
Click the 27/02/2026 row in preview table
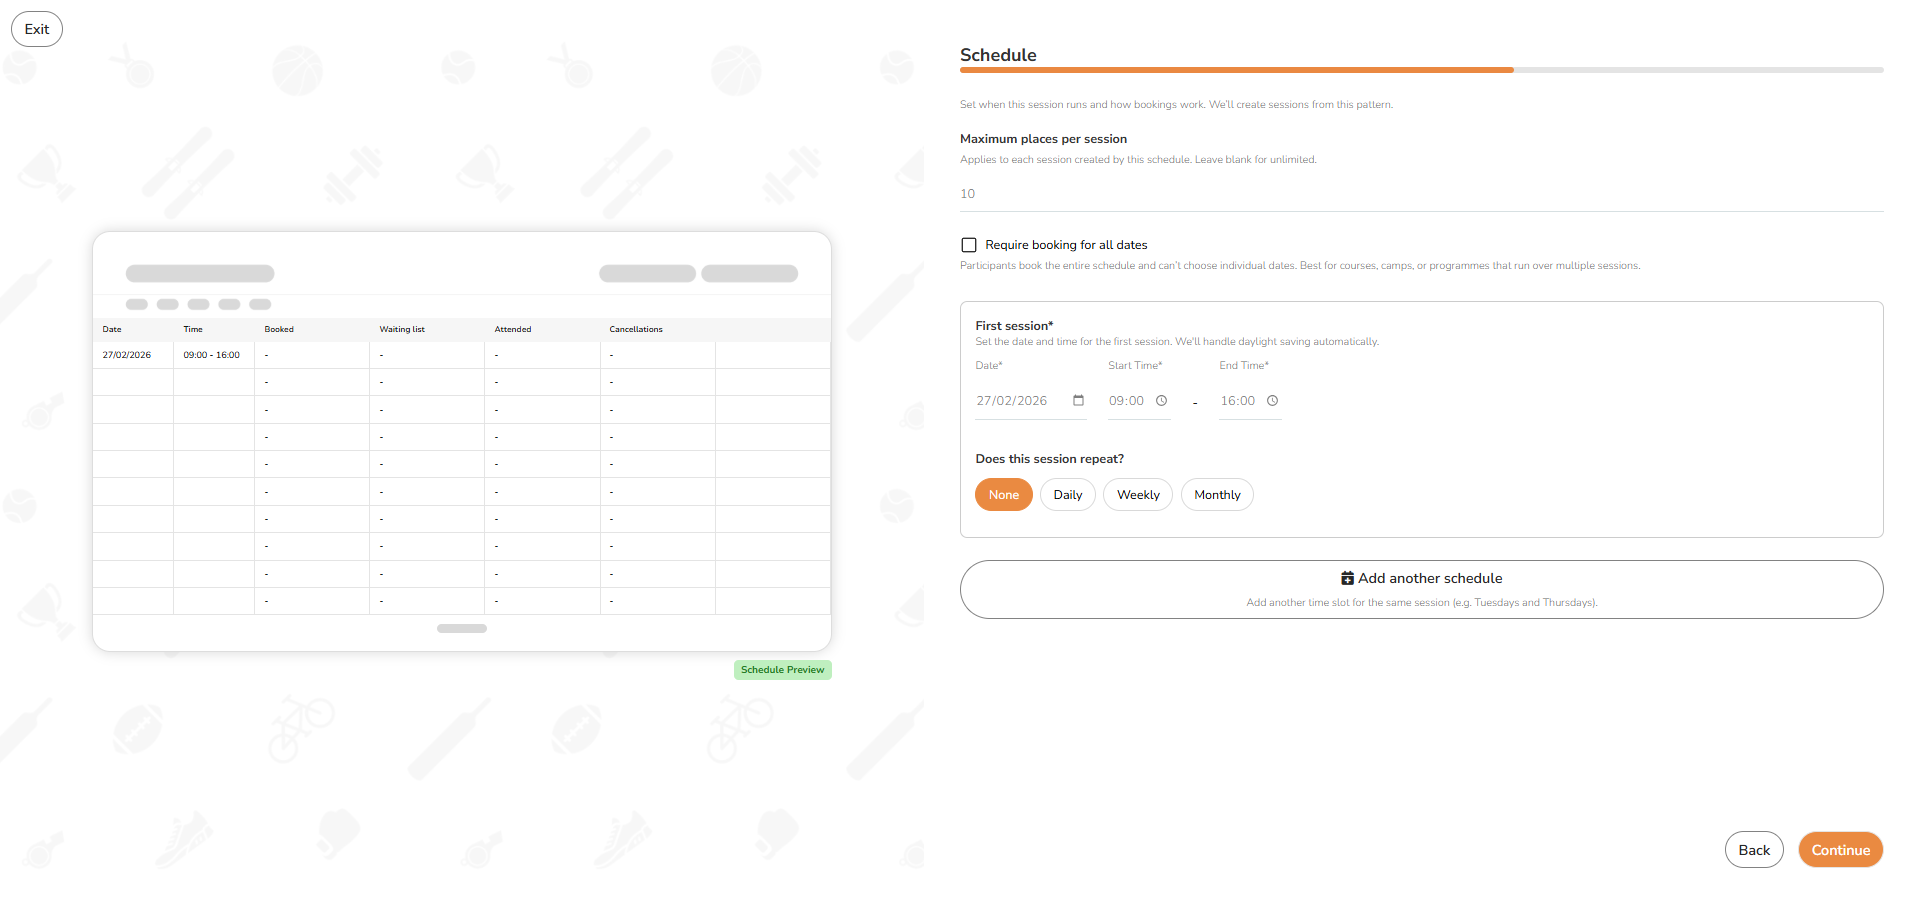pos(461,355)
